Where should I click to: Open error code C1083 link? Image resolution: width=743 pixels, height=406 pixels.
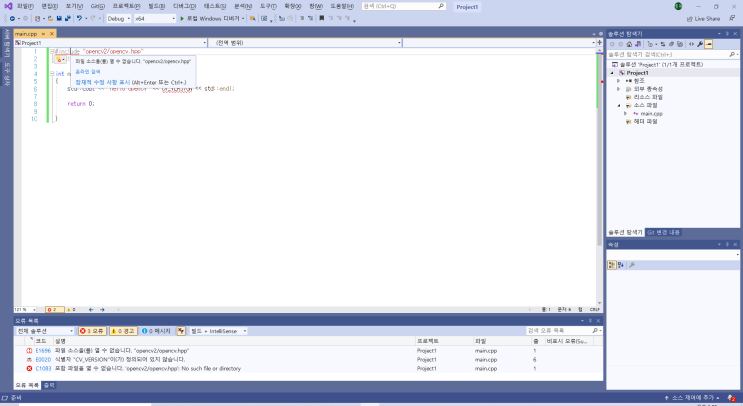(x=43, y=368)
